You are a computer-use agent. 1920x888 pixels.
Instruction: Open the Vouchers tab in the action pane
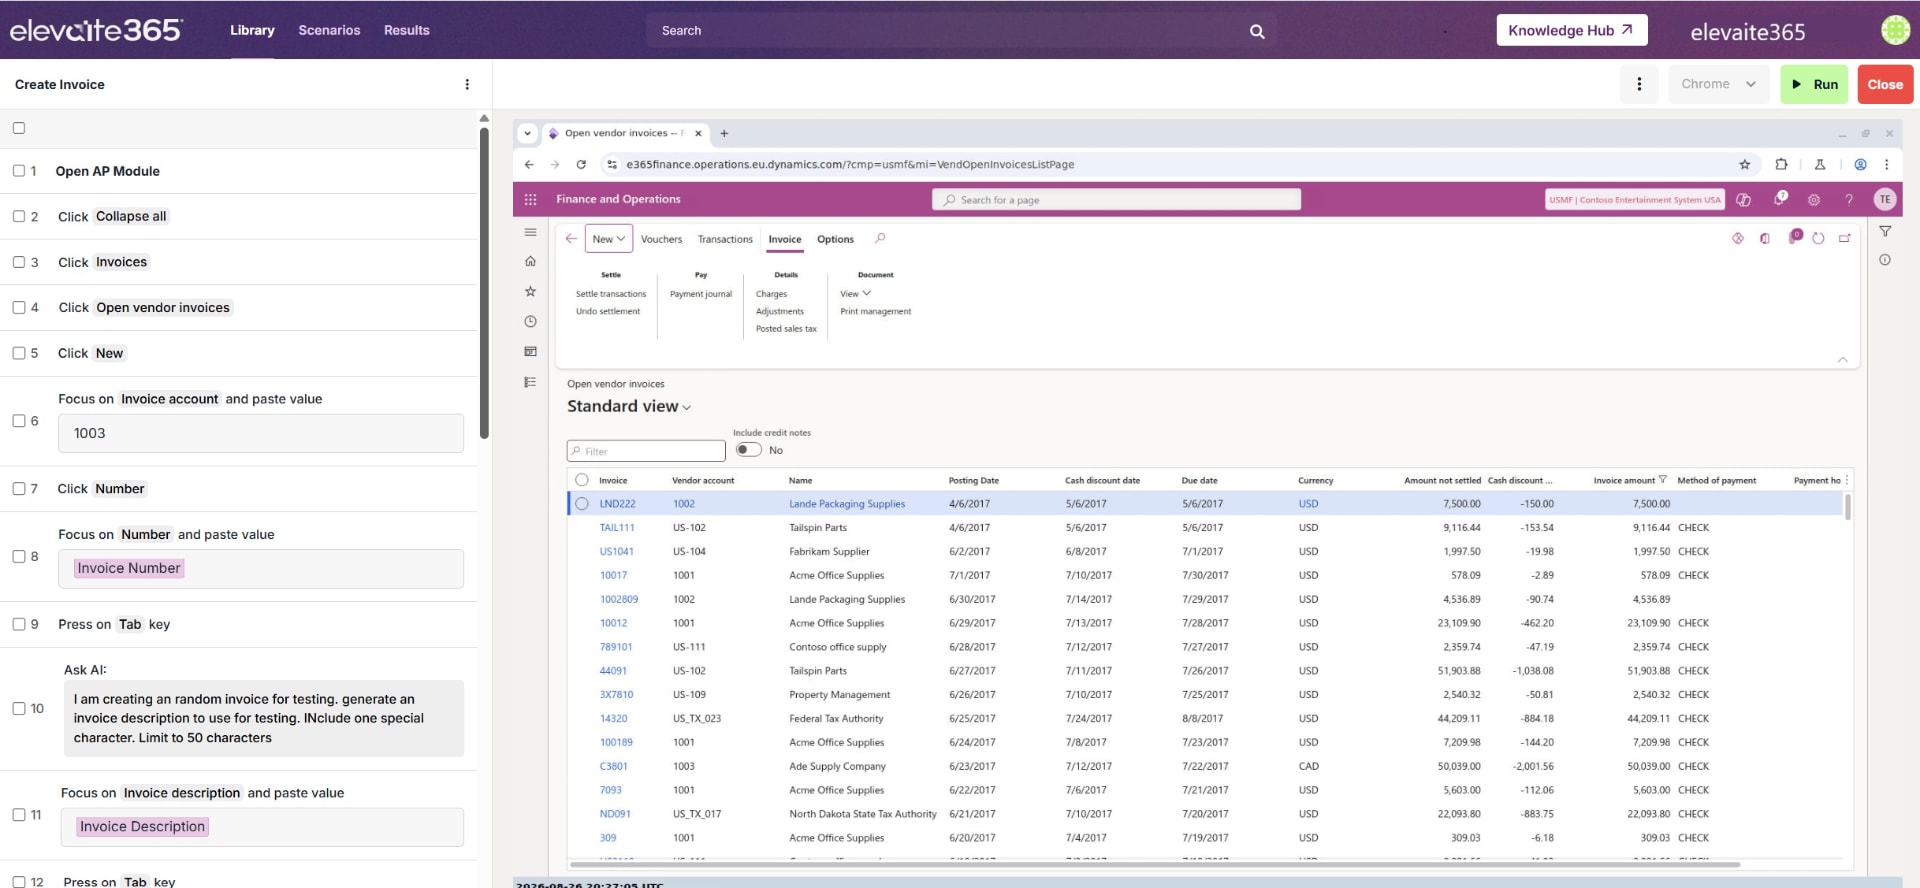[661, 239]
